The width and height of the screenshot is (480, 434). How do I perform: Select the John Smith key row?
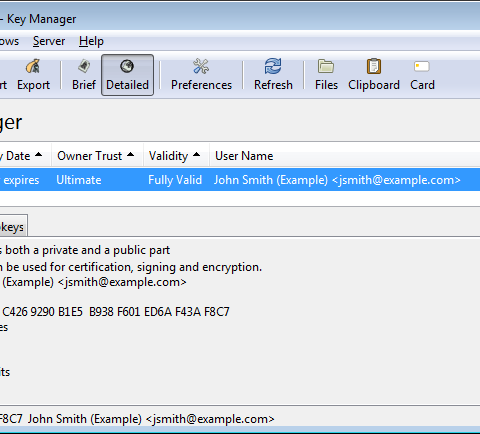coord(240,180)
